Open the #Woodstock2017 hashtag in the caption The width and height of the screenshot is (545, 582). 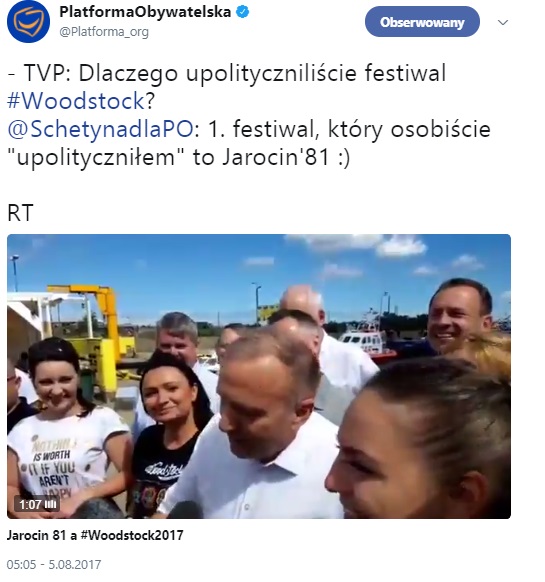pos(132,535)
